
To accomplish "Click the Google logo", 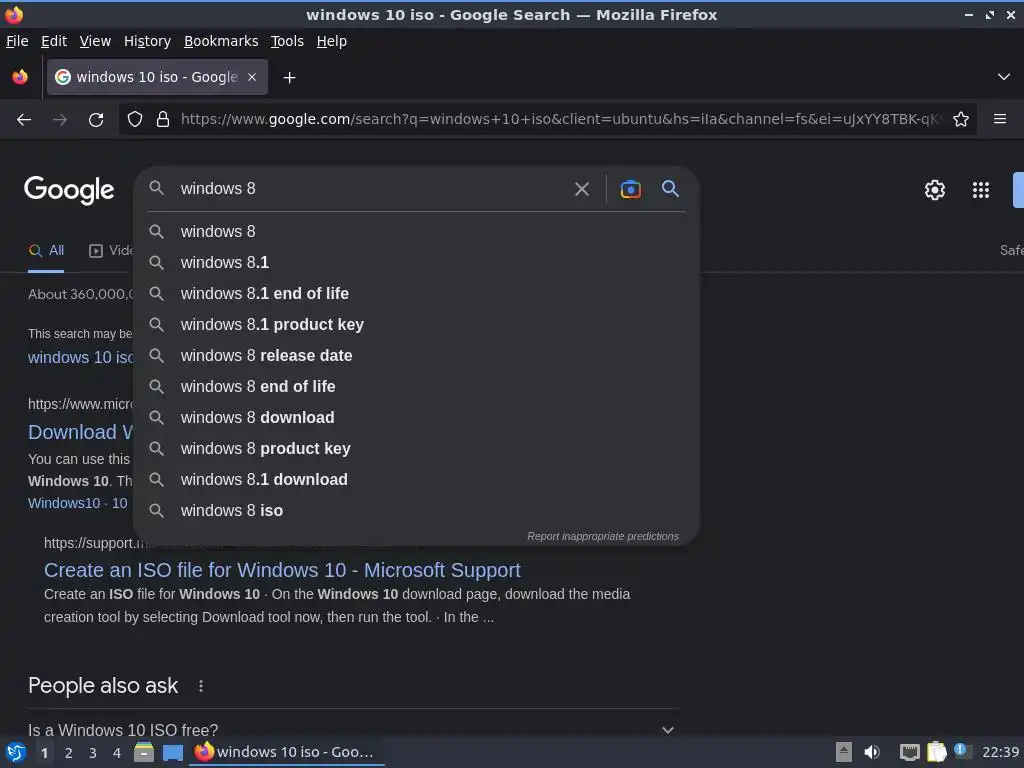I will tap(69, 190).
